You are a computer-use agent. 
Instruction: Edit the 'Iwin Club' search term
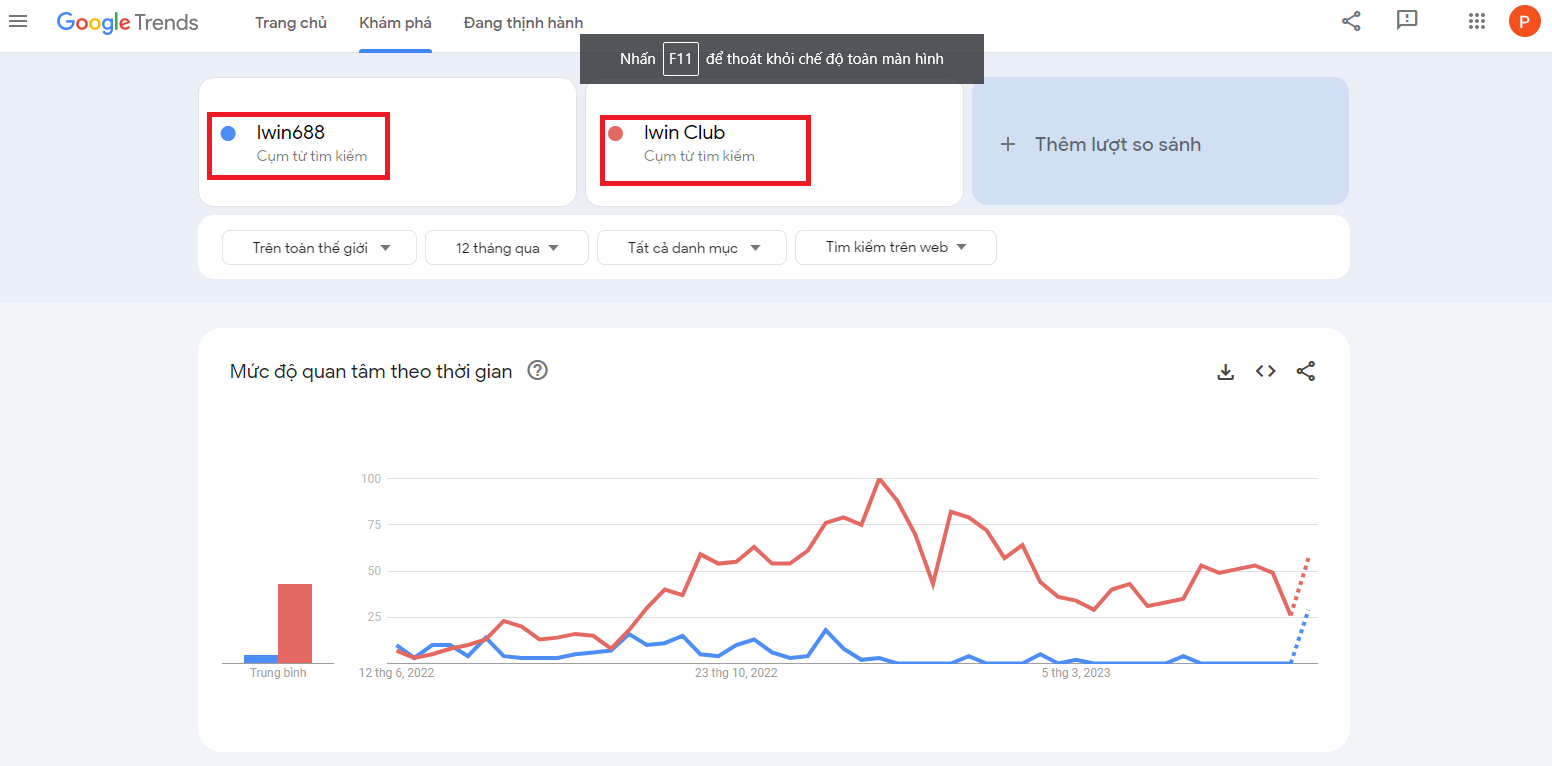coord(684,133)
